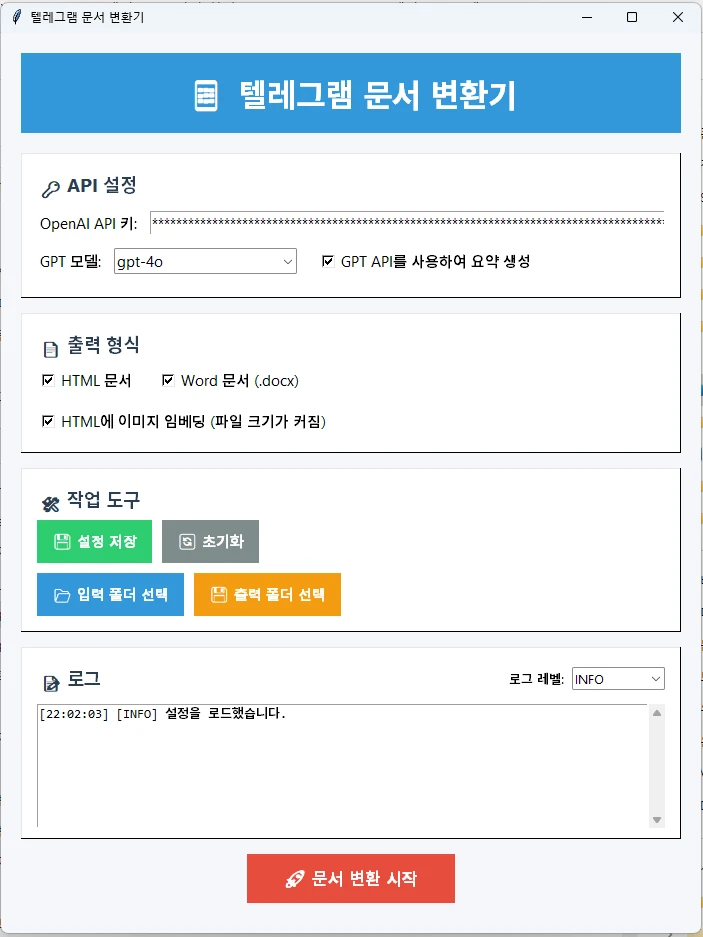Uncheck the GPT API 요약 생성 checkbox
703x937 pixels.
328,261
